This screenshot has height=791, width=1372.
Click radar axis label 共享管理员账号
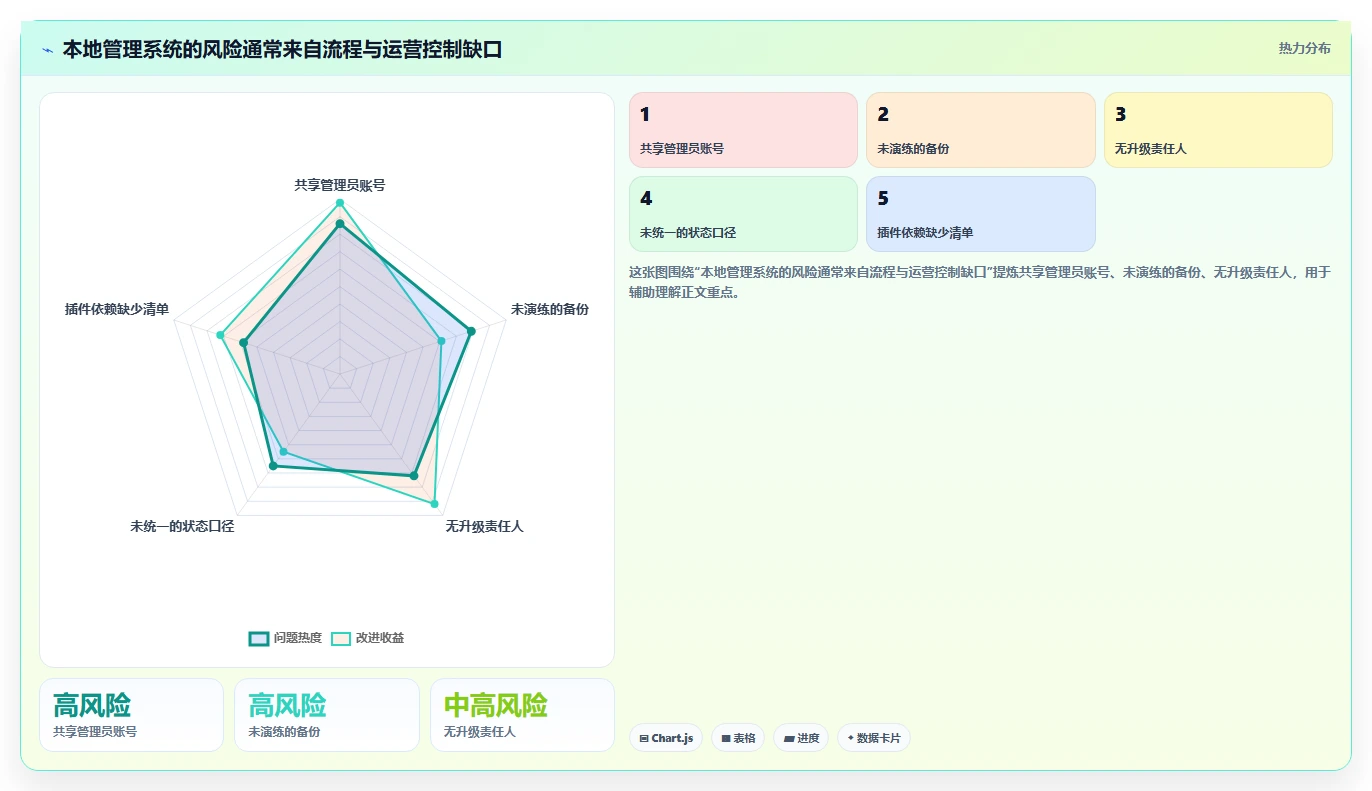coord(340,185)
